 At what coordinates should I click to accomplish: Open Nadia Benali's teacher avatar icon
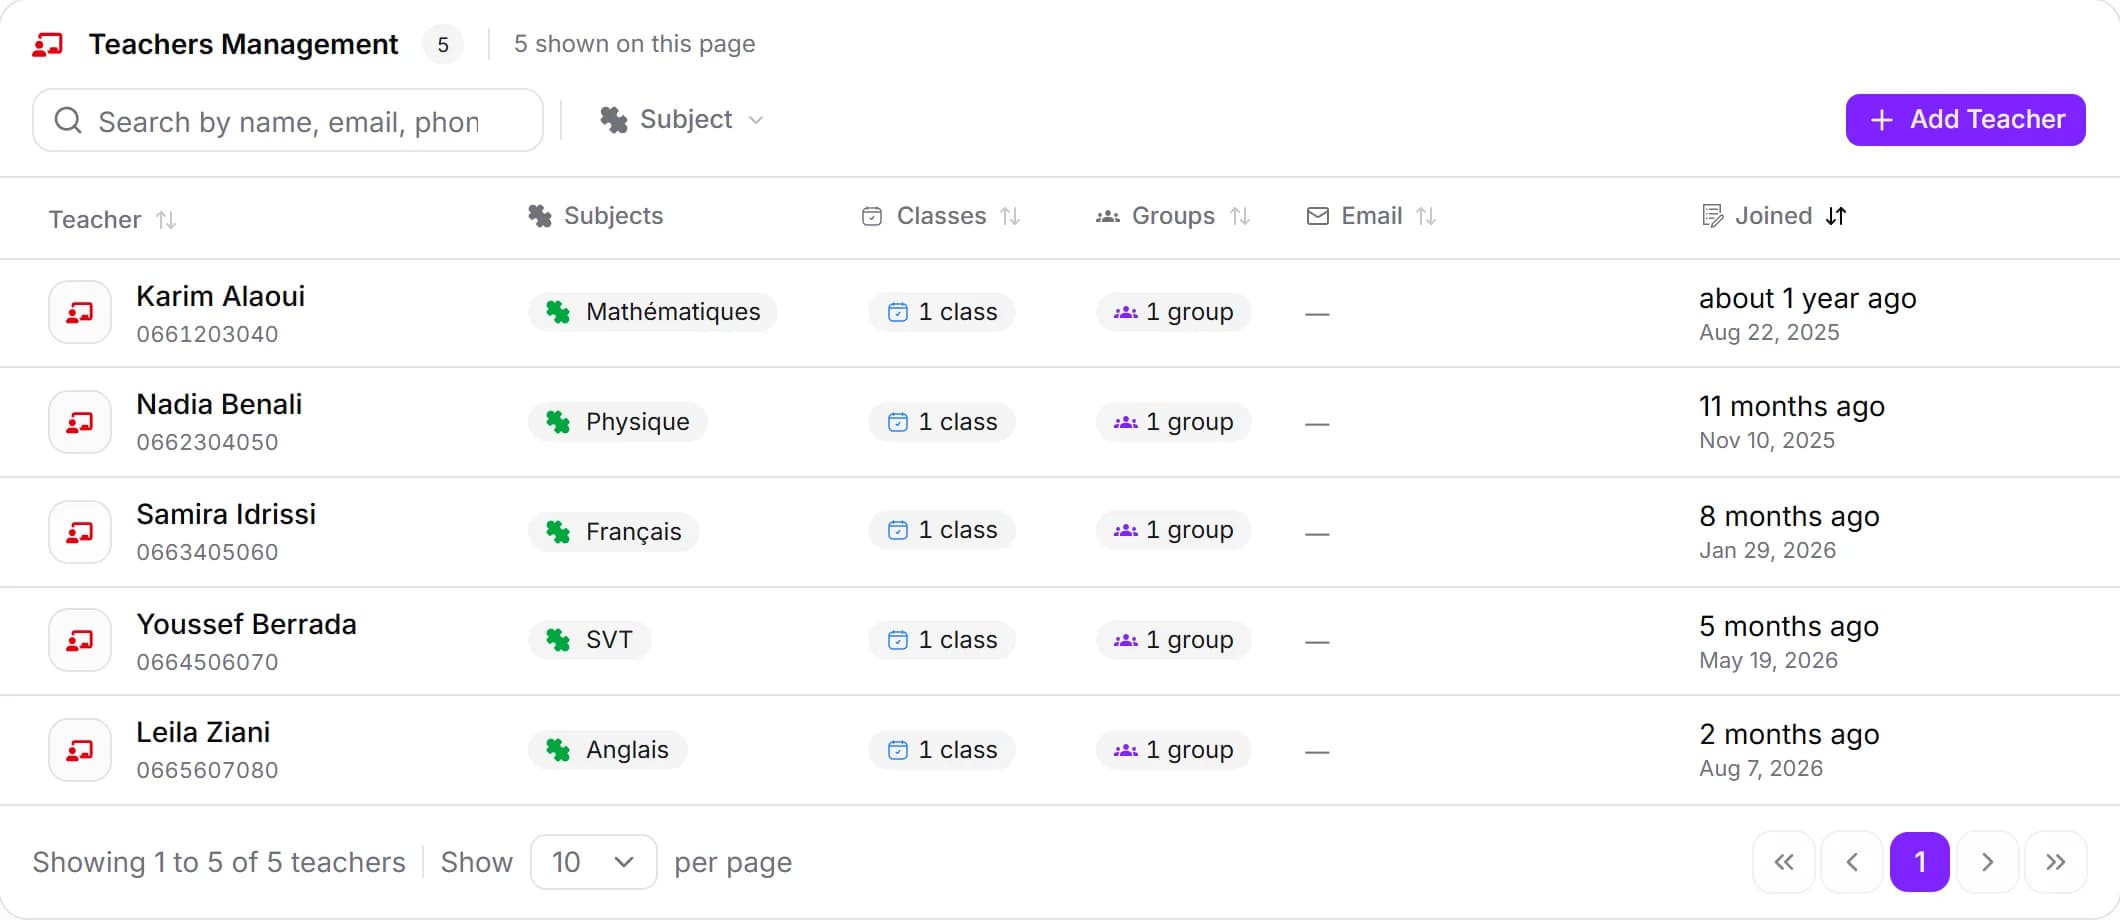(80, 422)
